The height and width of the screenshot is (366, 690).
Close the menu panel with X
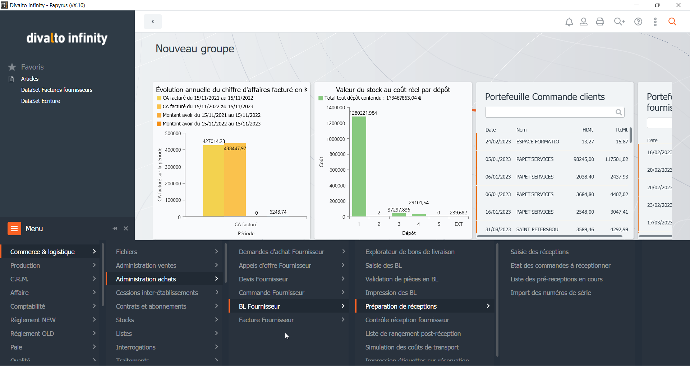(x=126, y=228)
